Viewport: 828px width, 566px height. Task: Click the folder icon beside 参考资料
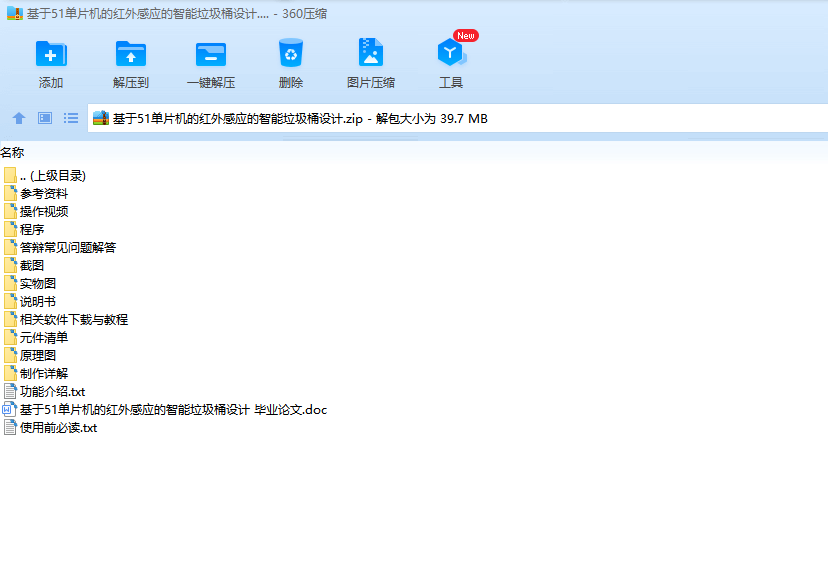point(10,193)
